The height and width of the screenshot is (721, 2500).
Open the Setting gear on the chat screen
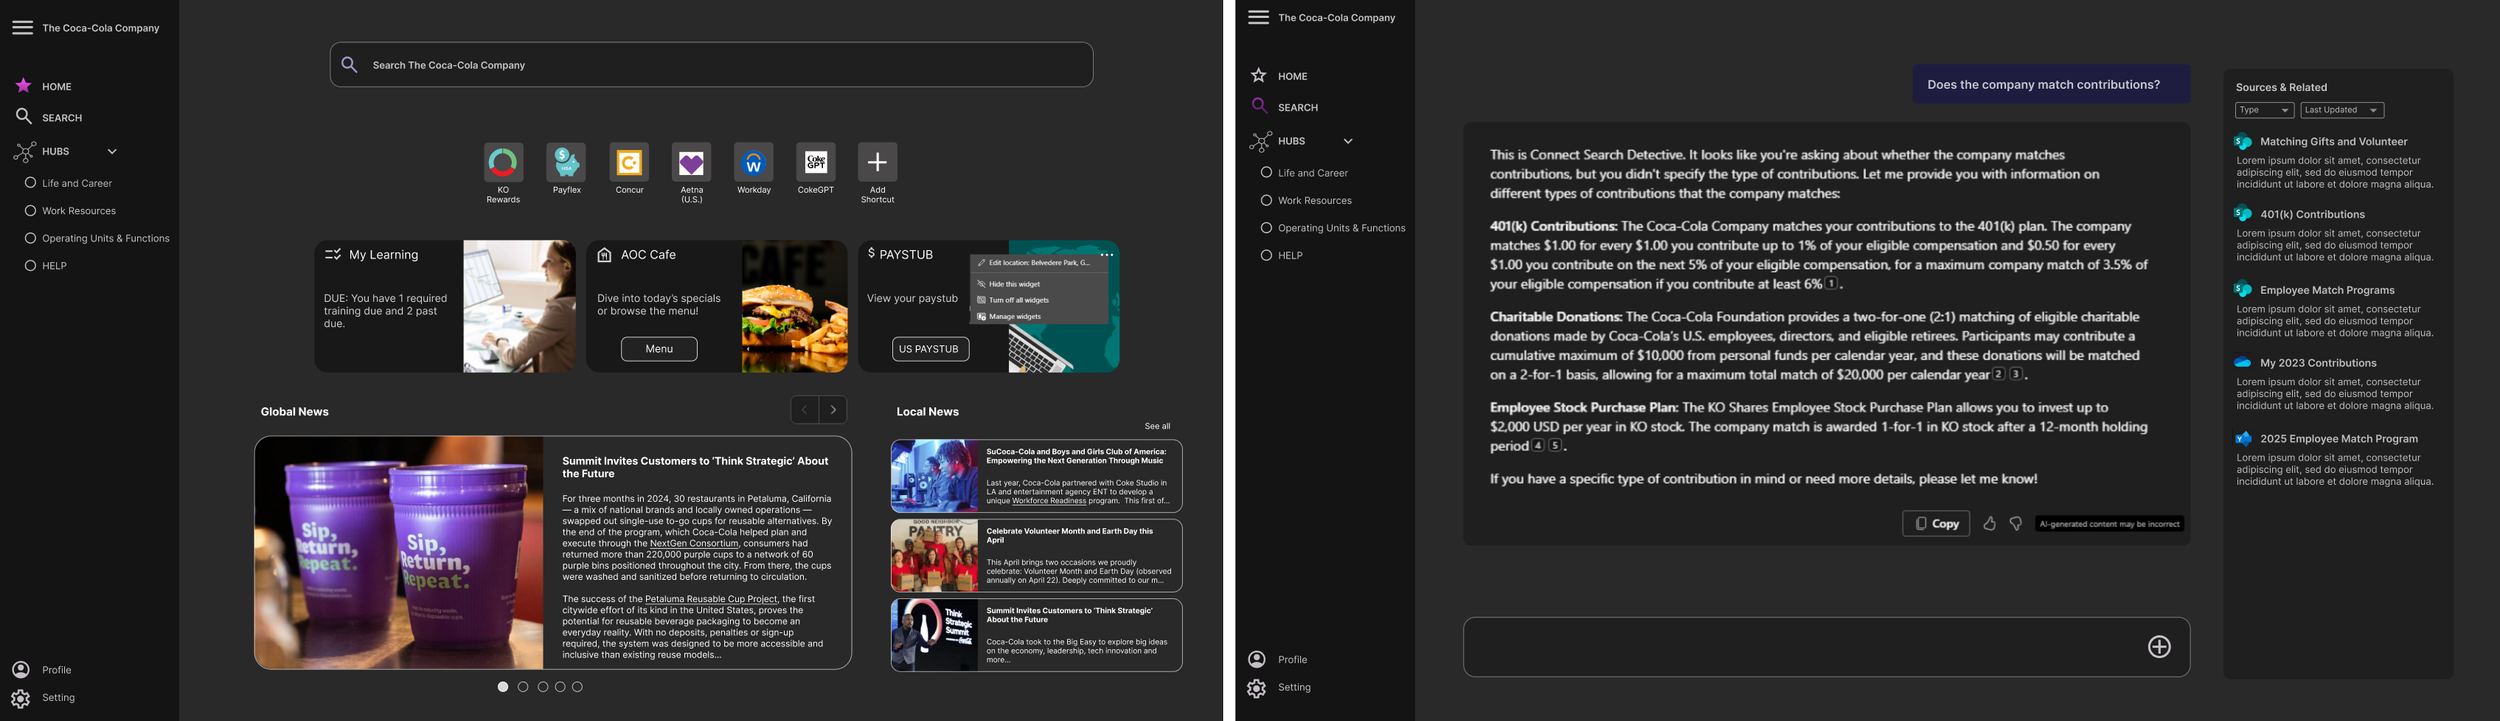(x=1257, y=688)
